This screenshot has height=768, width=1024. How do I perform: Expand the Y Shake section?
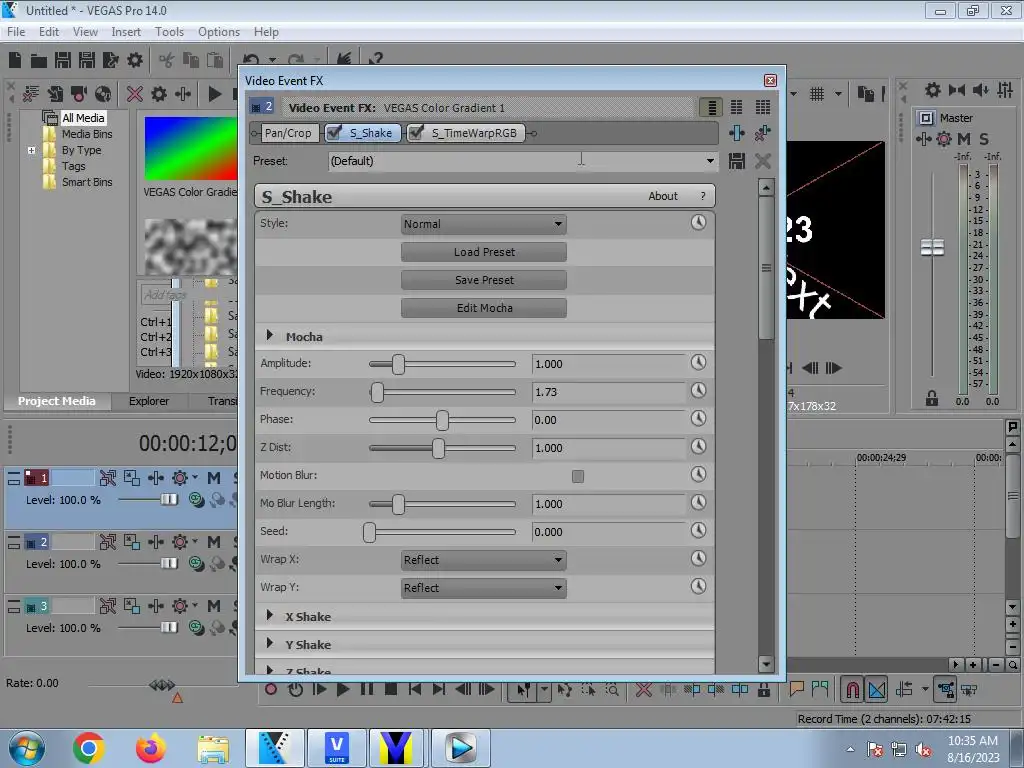pos(269,643)
